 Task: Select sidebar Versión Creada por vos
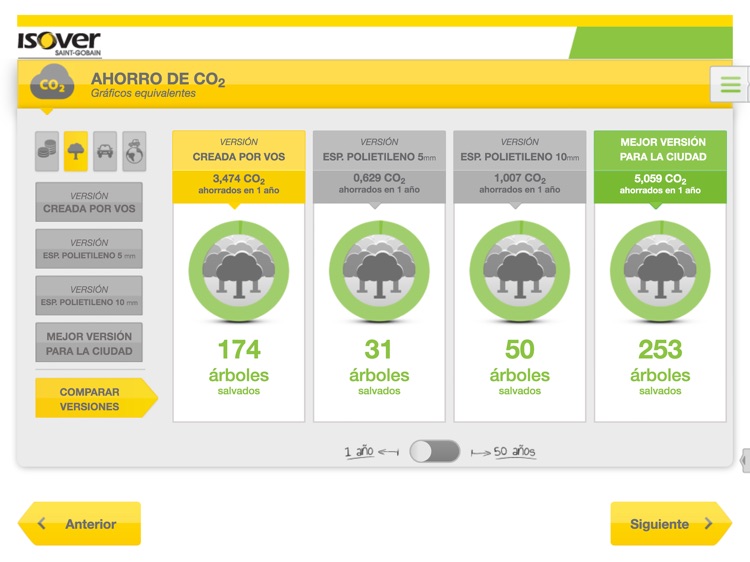click(89, 202)
